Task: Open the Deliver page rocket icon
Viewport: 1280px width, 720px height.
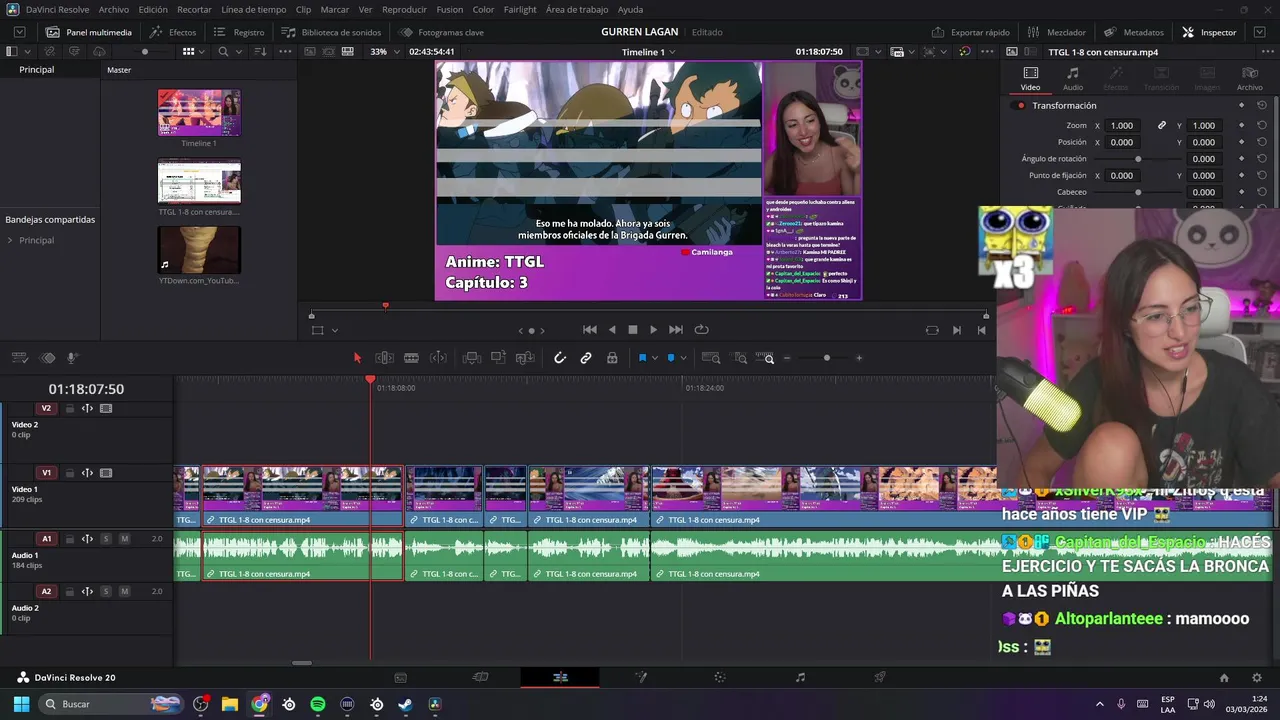Action: point(880,677)
